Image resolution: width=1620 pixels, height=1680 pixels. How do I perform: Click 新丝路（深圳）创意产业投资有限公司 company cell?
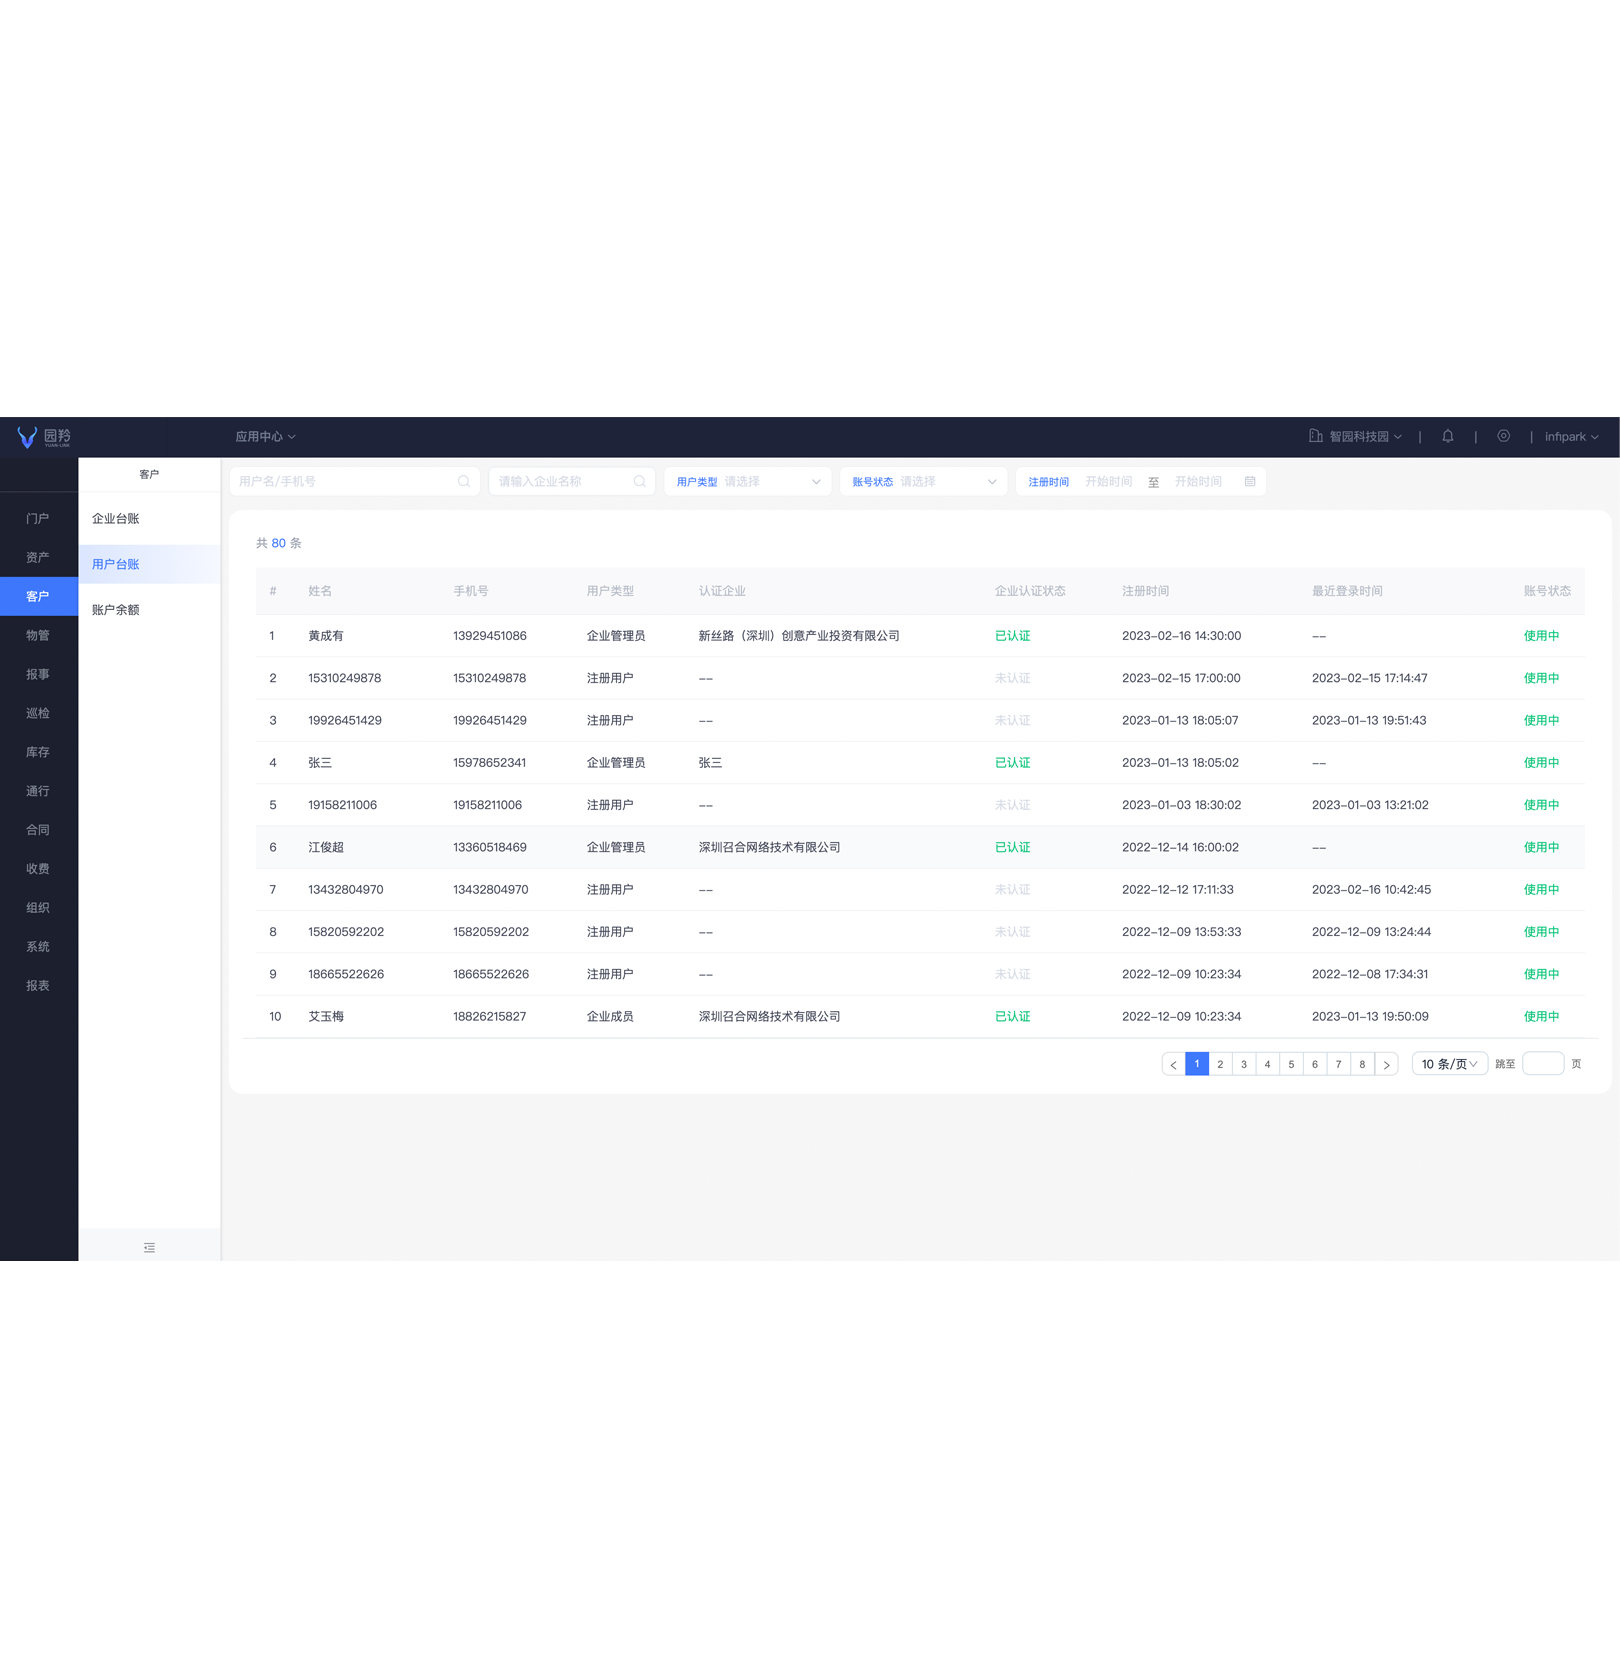click(x=799, y=636)
